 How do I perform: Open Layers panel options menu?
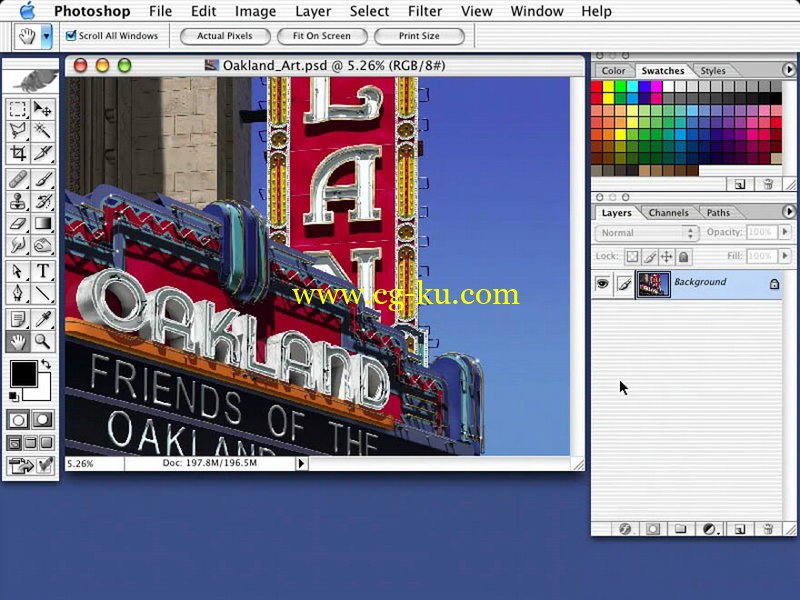[x=789, y=211]
